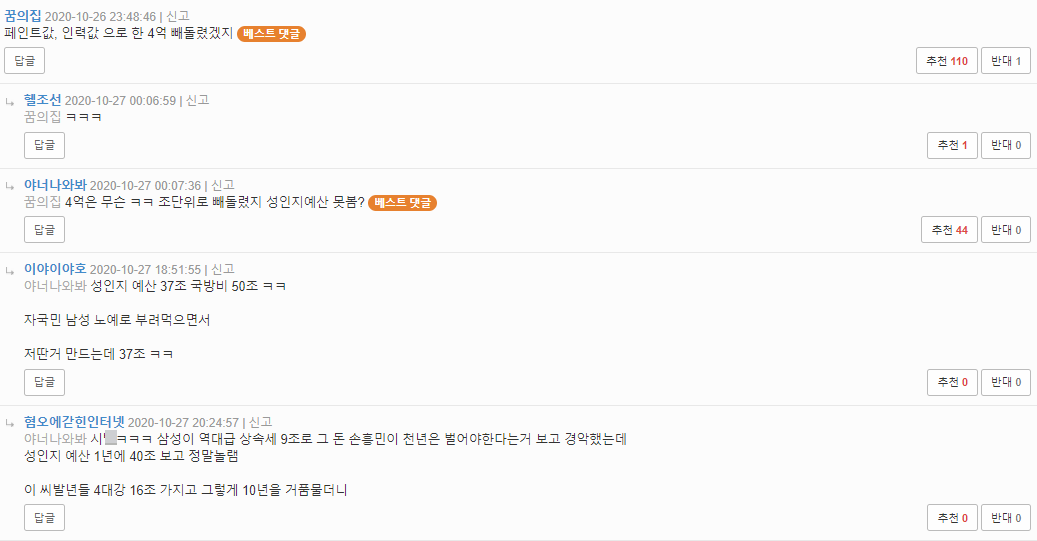Click reply arrow icon beside 헬조선
The width and height of the screenshot is (1037, 541).
click(x=11, y=101)
